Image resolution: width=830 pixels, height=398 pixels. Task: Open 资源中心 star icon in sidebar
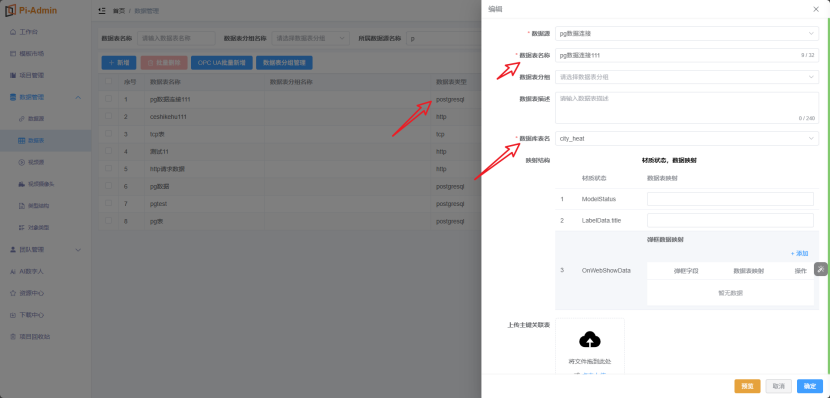(13, 293)
